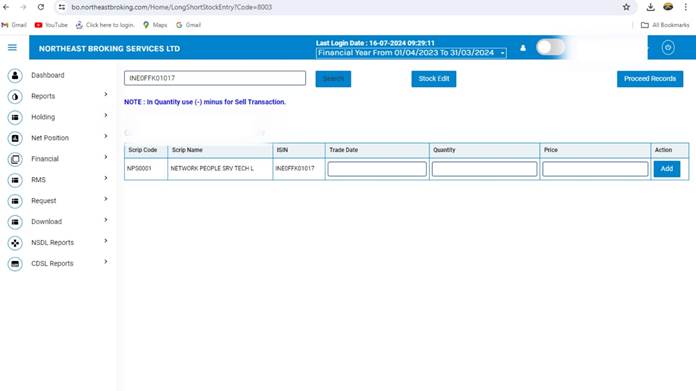The image size is (696, 391).
Task: Click the power icon in the header
Action: point(668,47)
